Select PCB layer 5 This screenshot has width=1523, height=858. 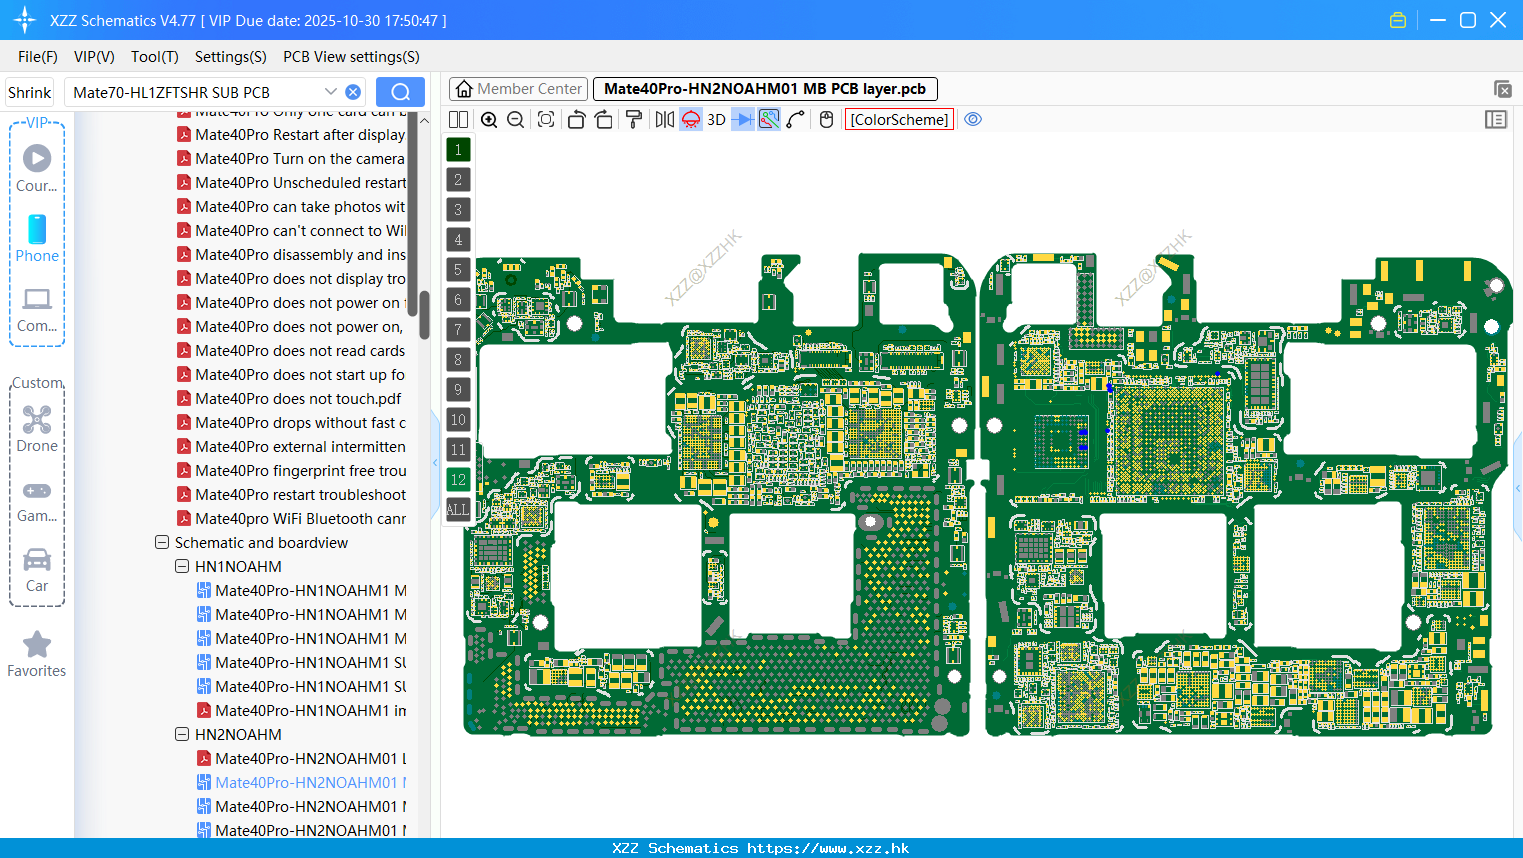coord(458,270)
